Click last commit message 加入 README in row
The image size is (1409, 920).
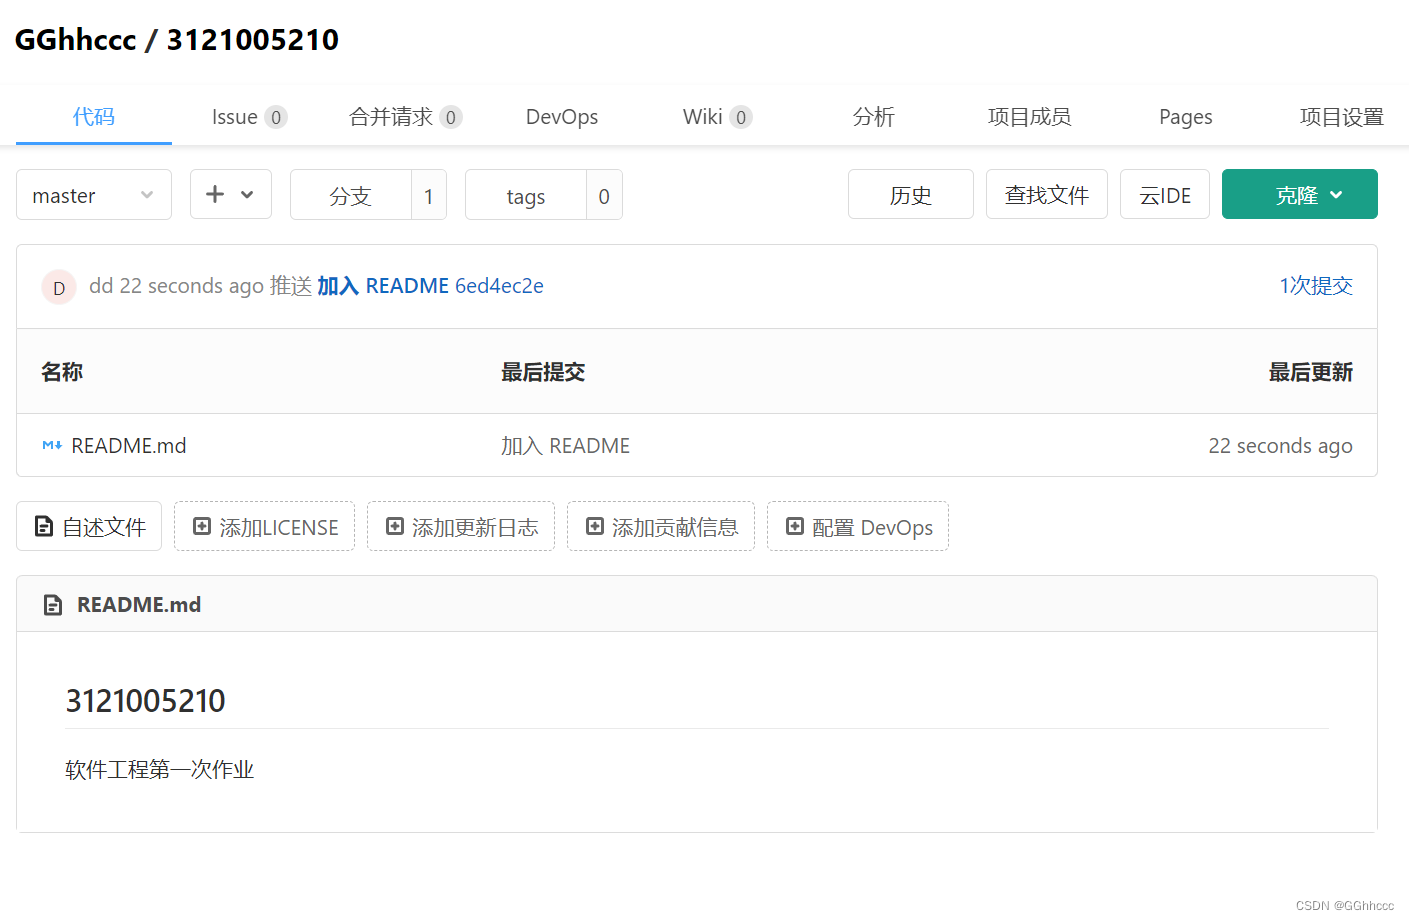click(x=565, y=445)
